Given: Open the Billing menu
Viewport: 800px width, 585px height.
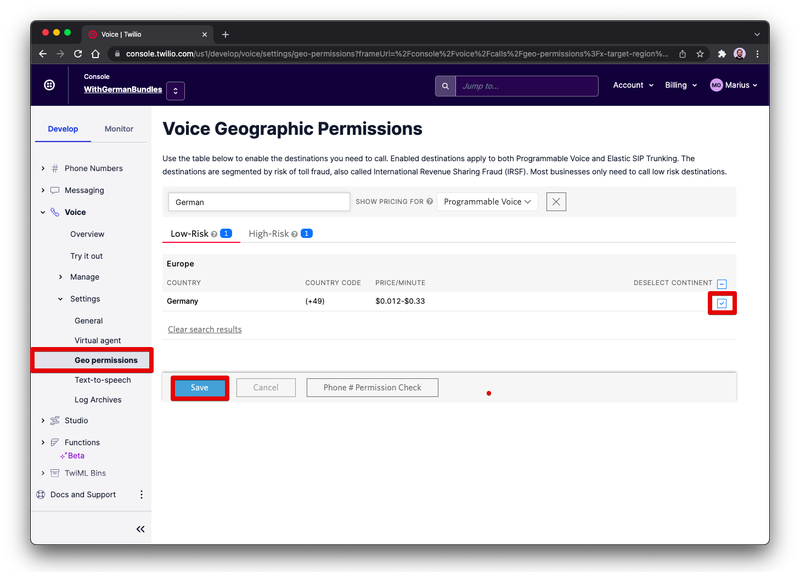Looking at the screenshot, I should point(681,85).
